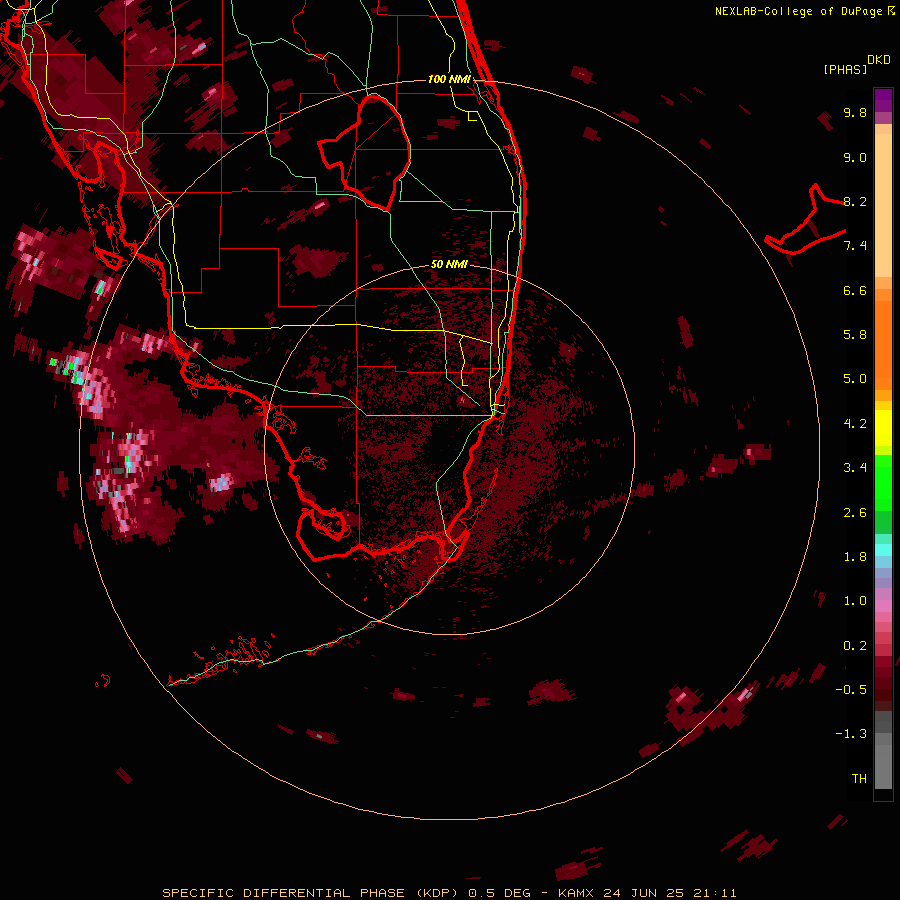Click the 3.4 legend value
The height and width of the screenshot is (900, 900).
[x=855, y=468]
